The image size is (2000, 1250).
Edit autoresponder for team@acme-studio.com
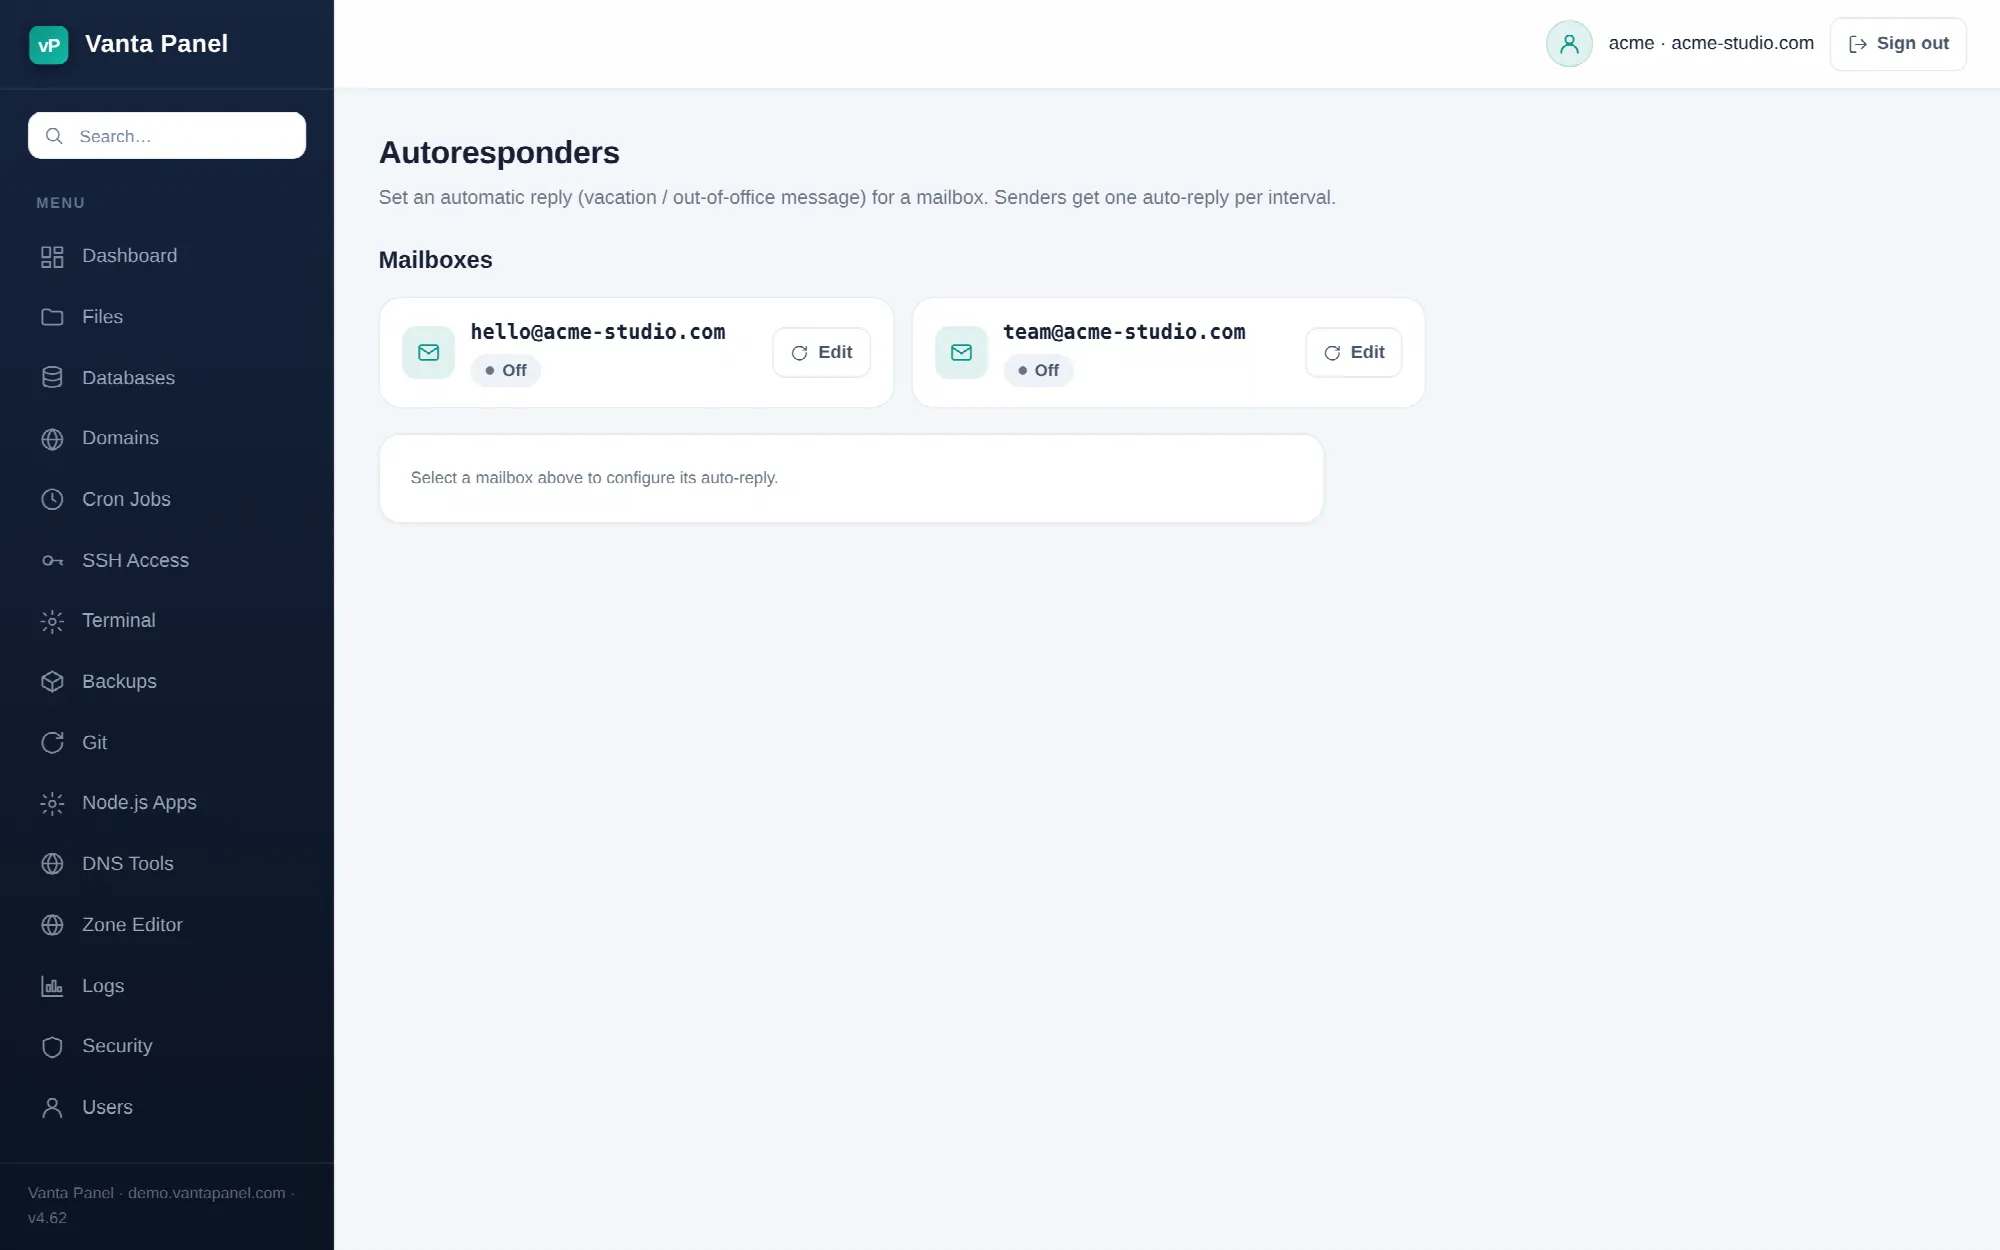pos(1354,352)
